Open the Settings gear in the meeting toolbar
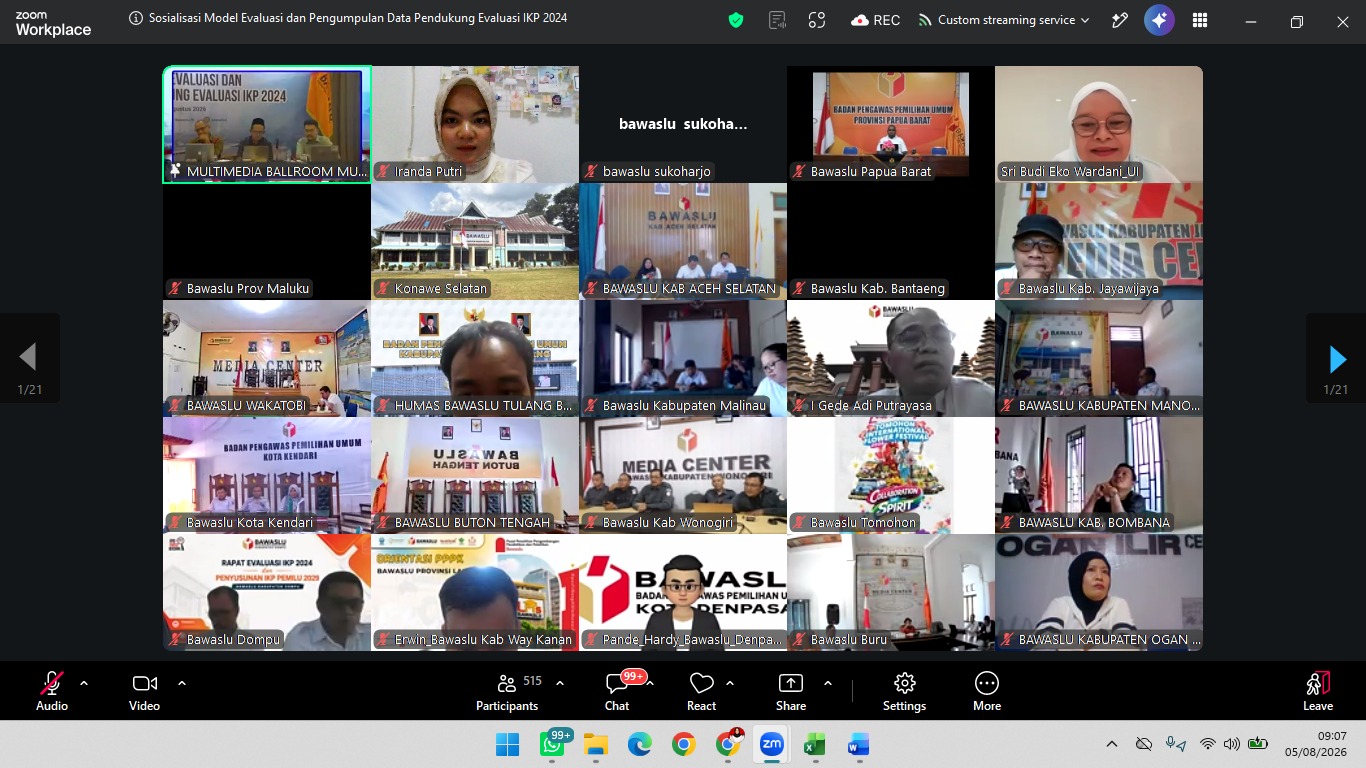This screenshot has width=1366, height=768. (904, 692)
